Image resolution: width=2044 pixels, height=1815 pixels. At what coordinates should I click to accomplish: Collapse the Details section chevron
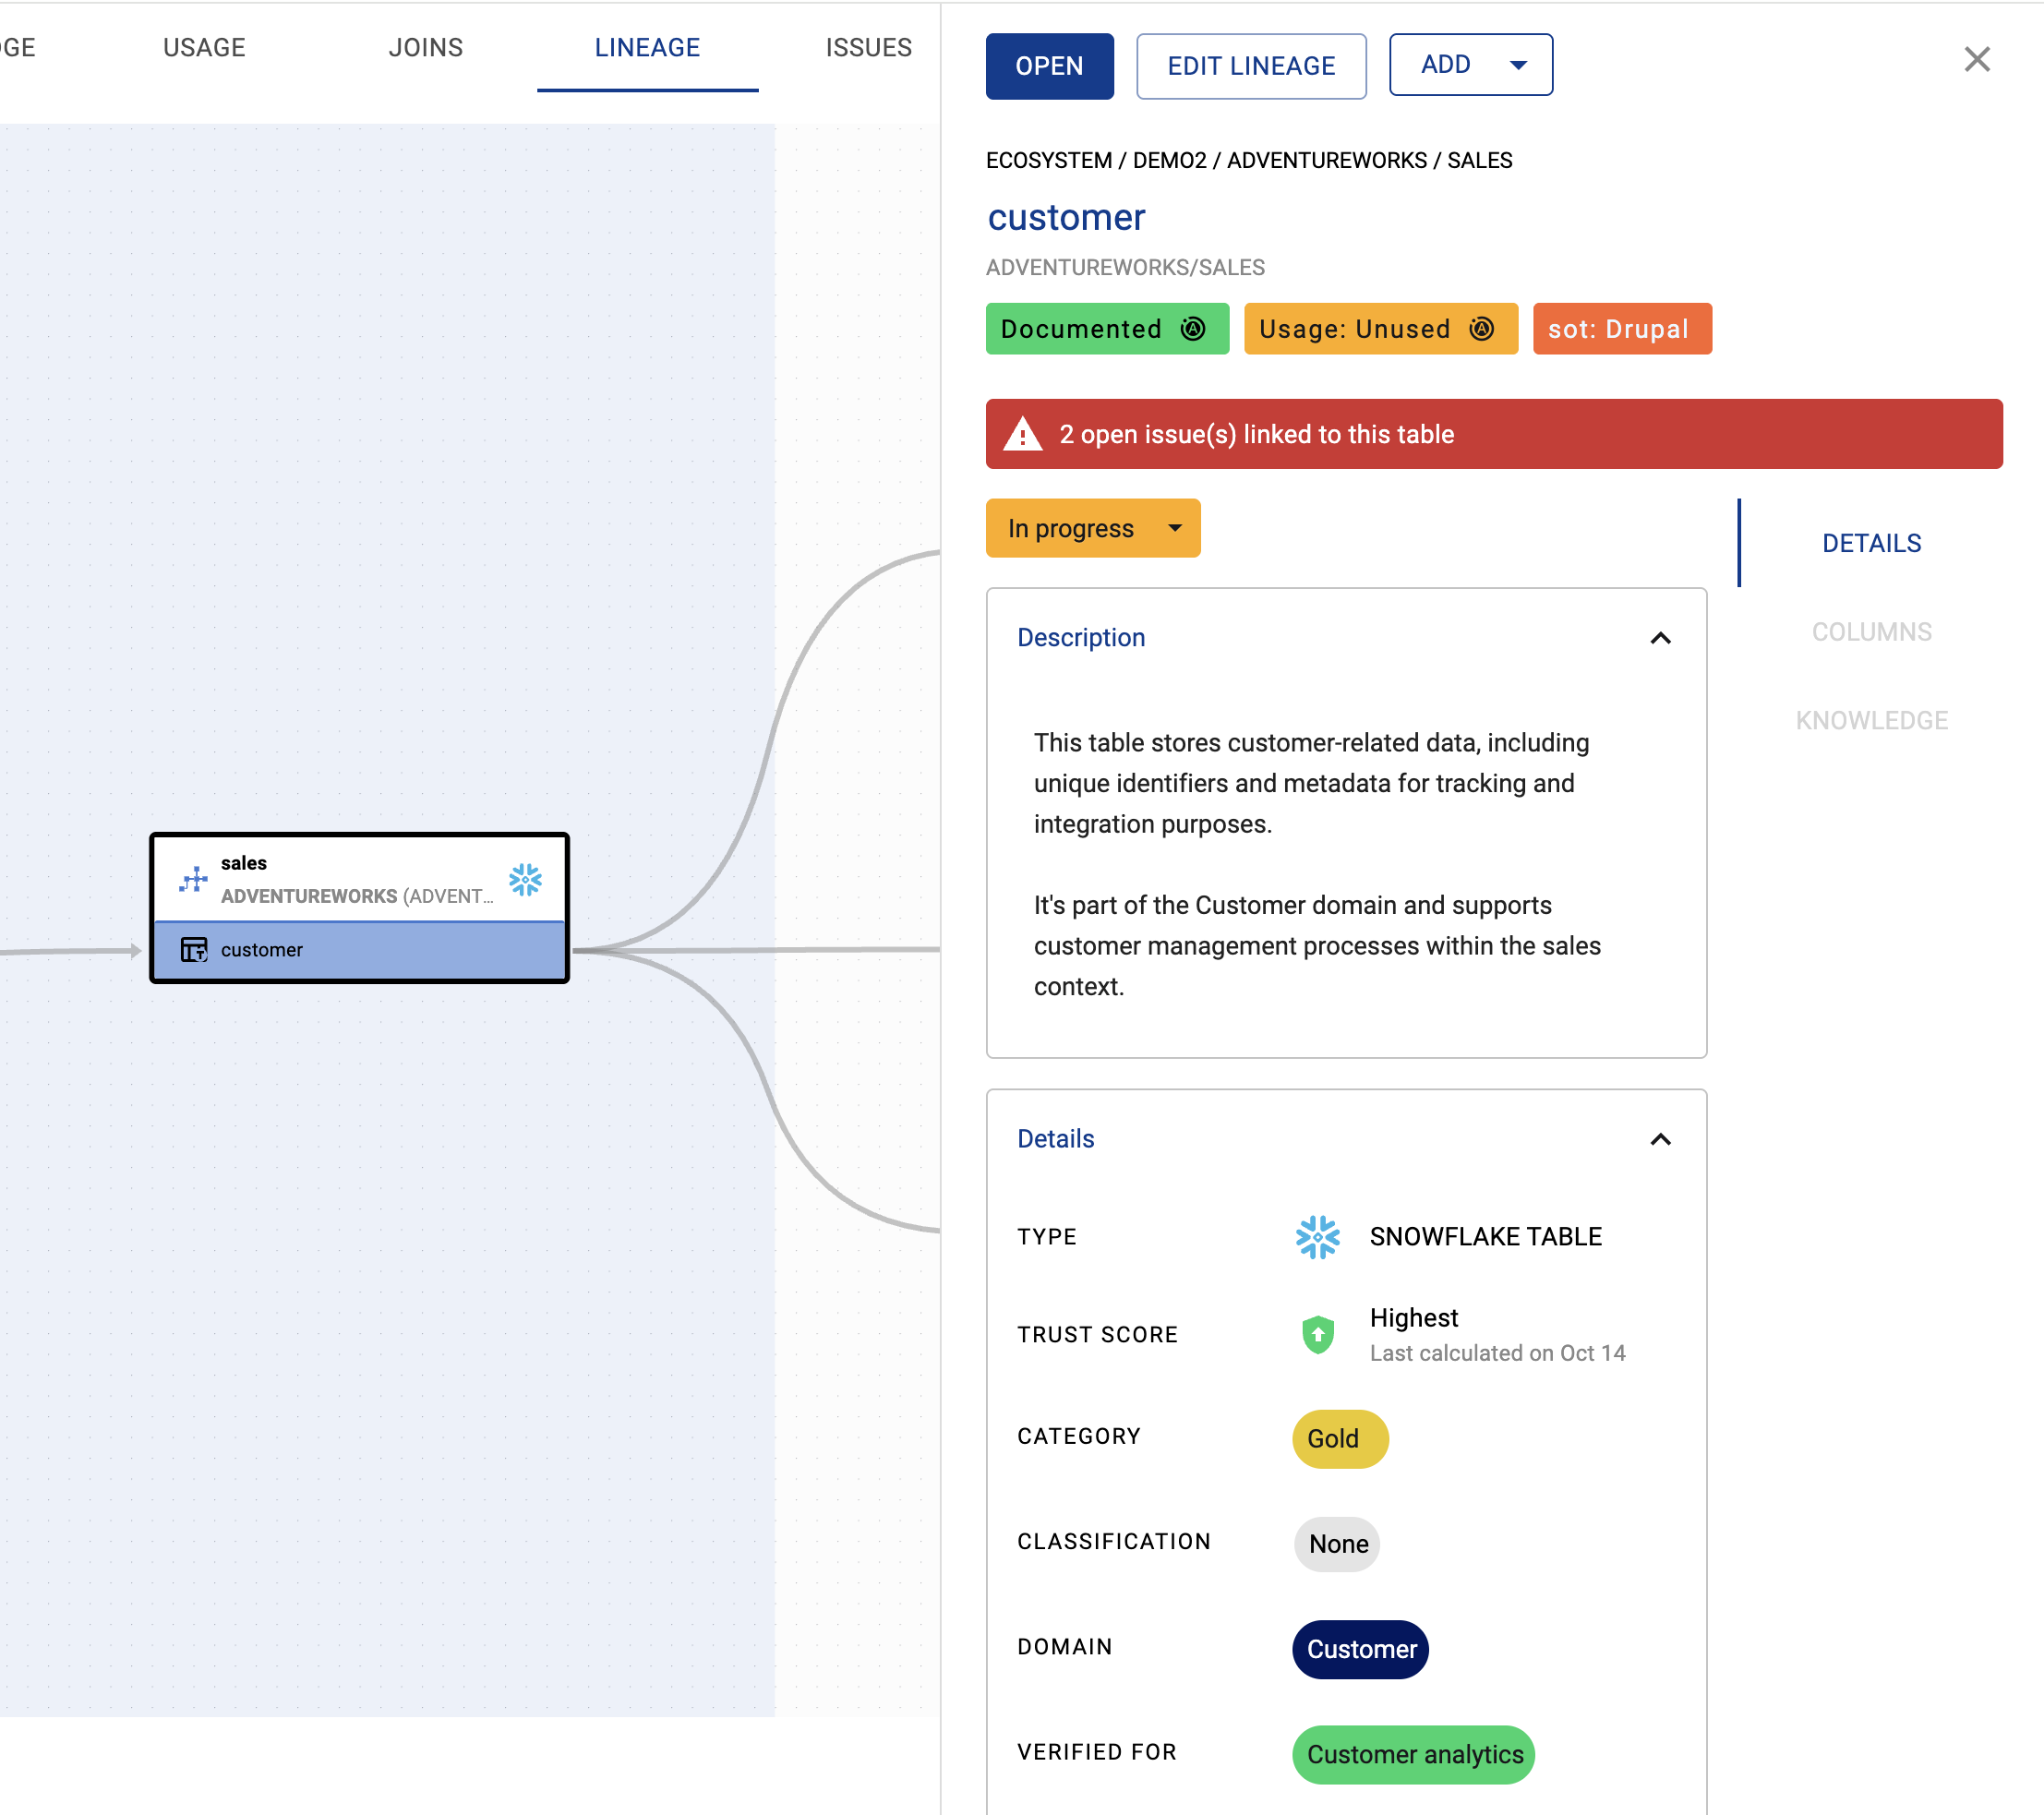pyautogui.click(x=1660, y=1139)
